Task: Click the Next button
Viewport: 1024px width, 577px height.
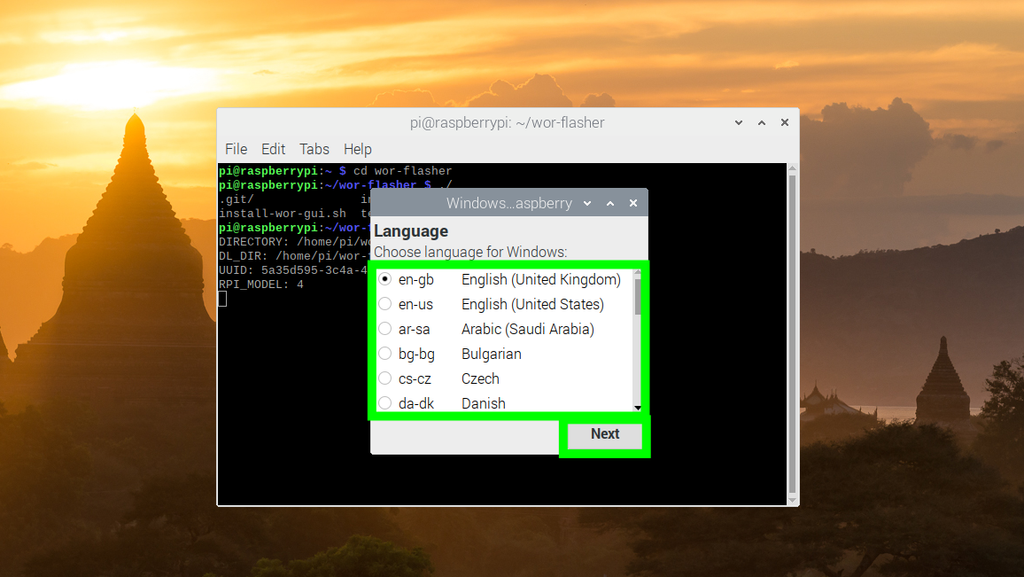Action: (604, 434)
